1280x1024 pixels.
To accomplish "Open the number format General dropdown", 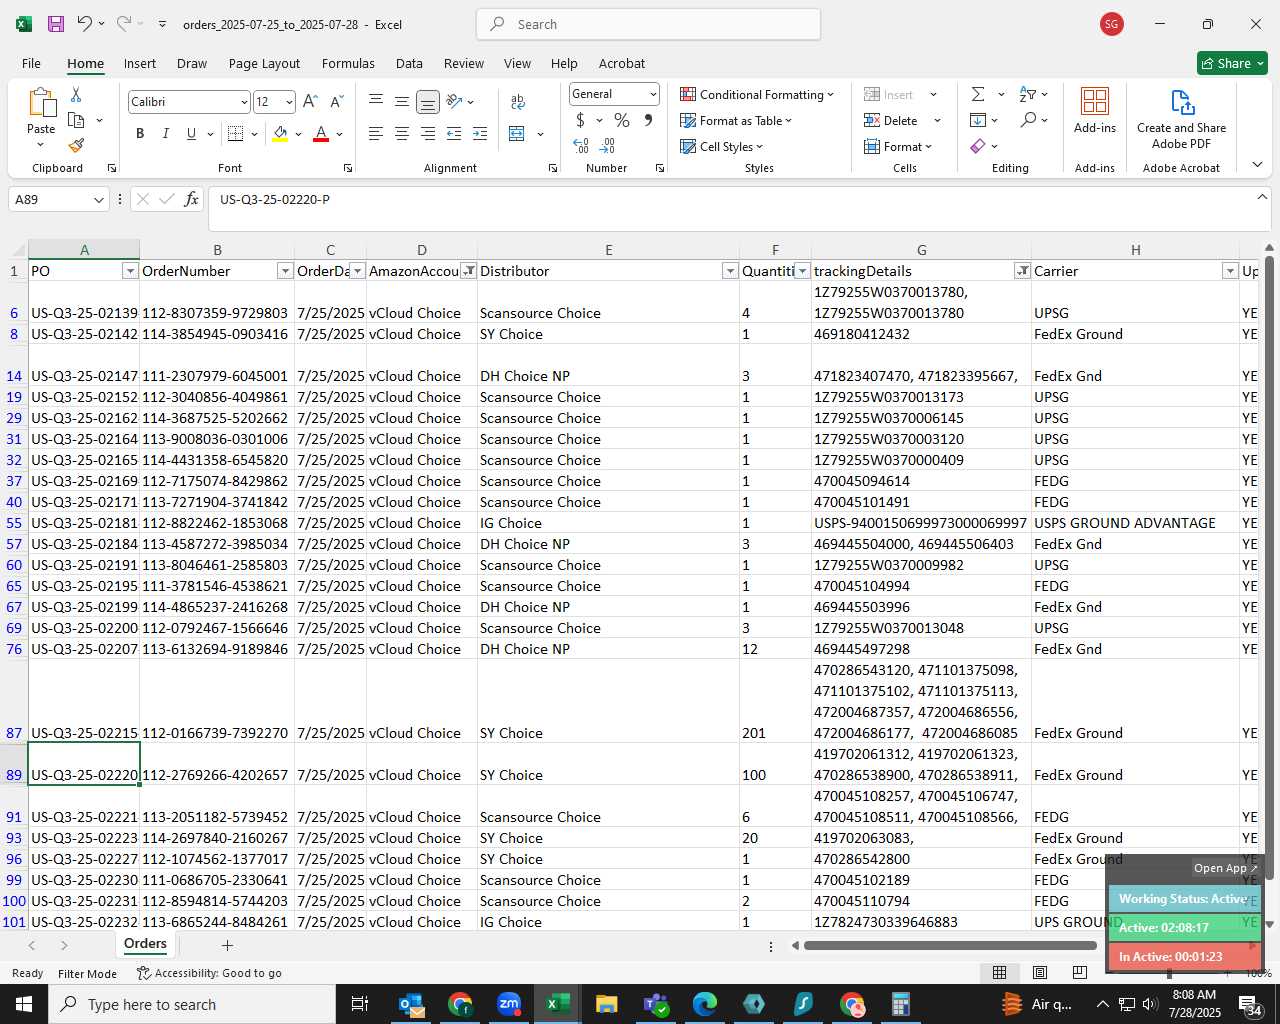I will pyautogui.click(x=653, y=94).
